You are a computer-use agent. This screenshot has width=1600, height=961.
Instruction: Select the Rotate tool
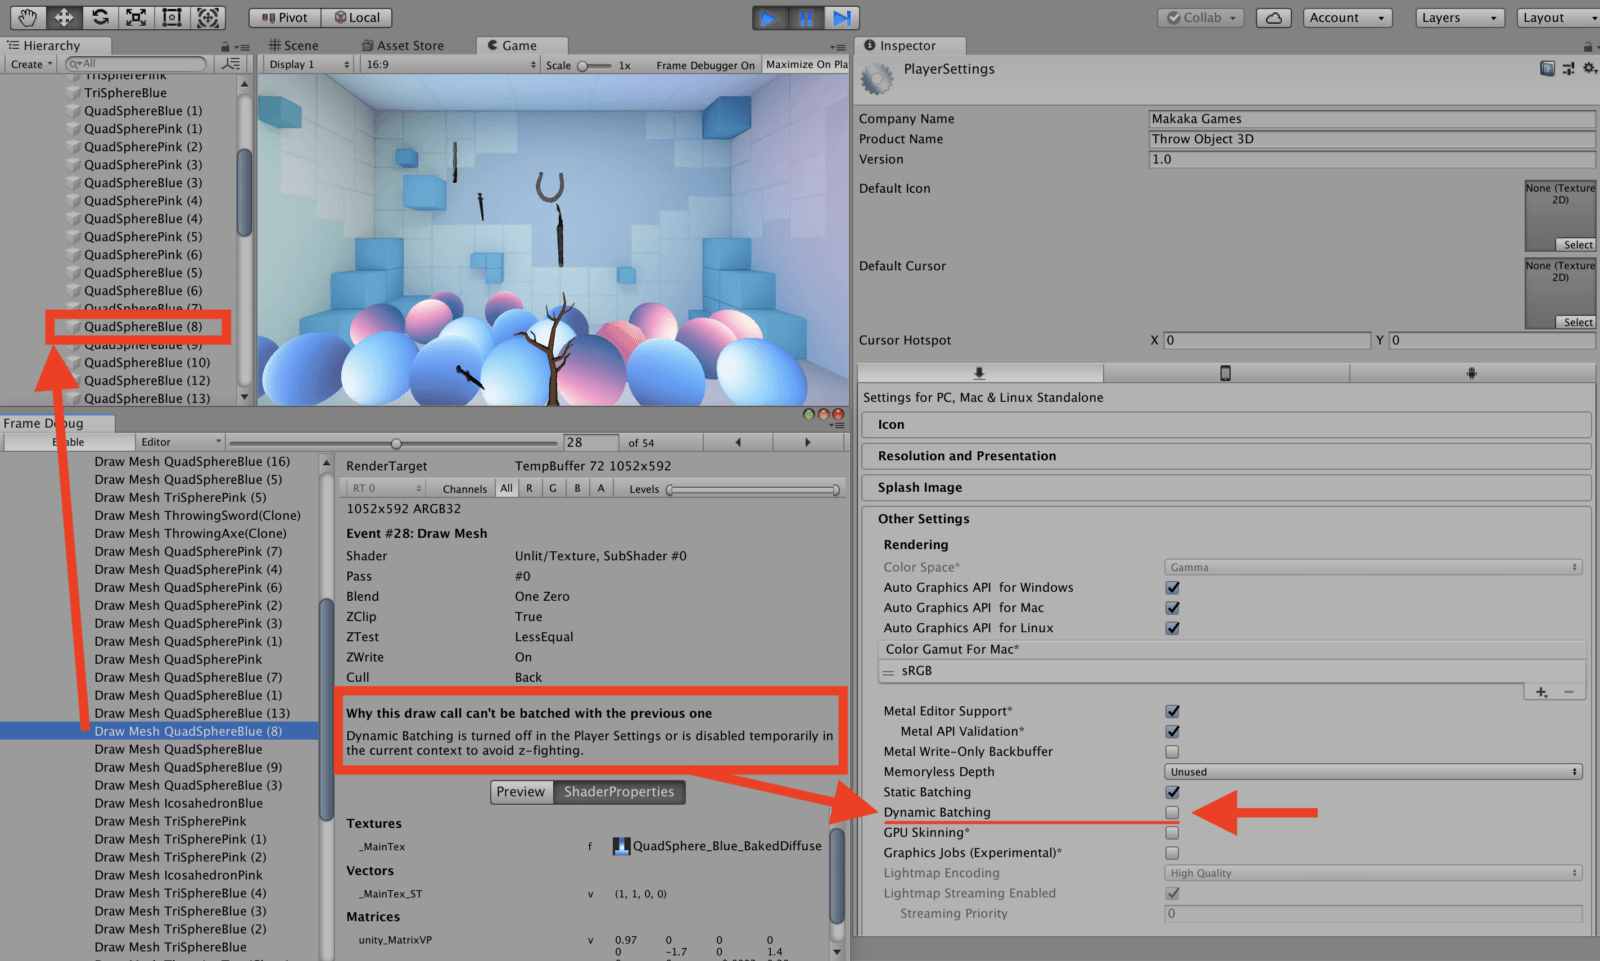[100, 17]
